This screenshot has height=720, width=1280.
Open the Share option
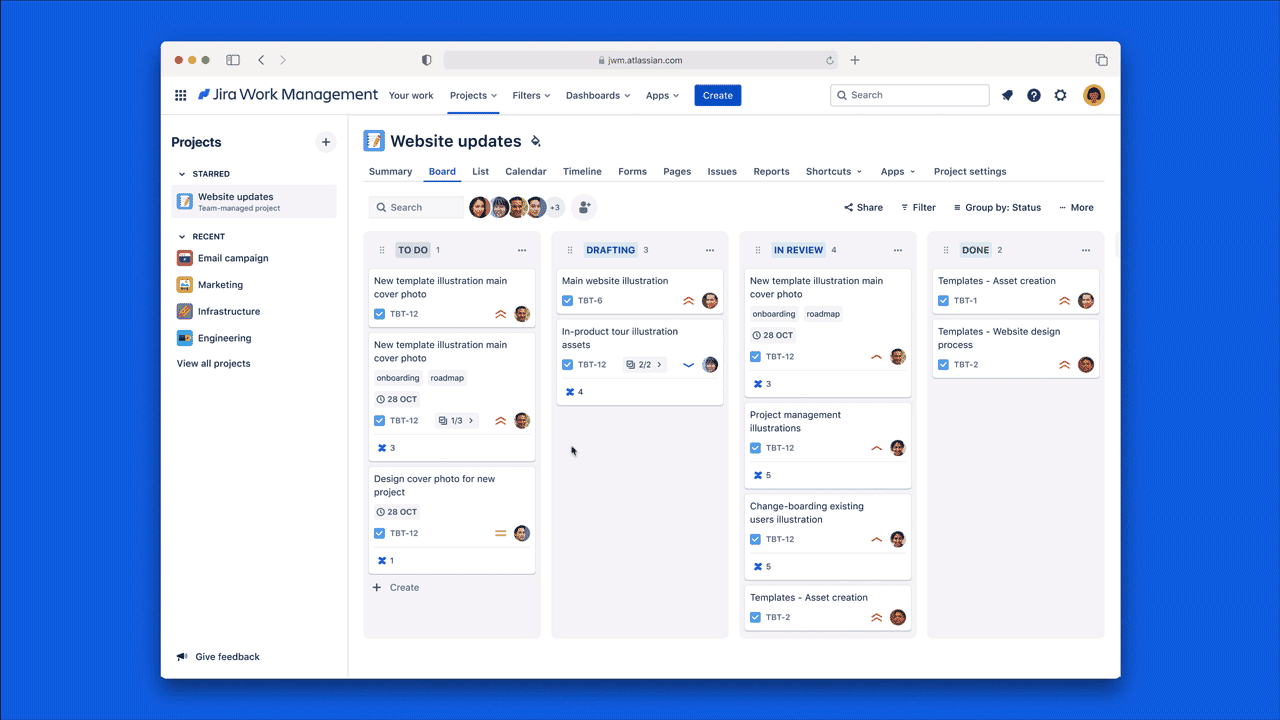863,208
